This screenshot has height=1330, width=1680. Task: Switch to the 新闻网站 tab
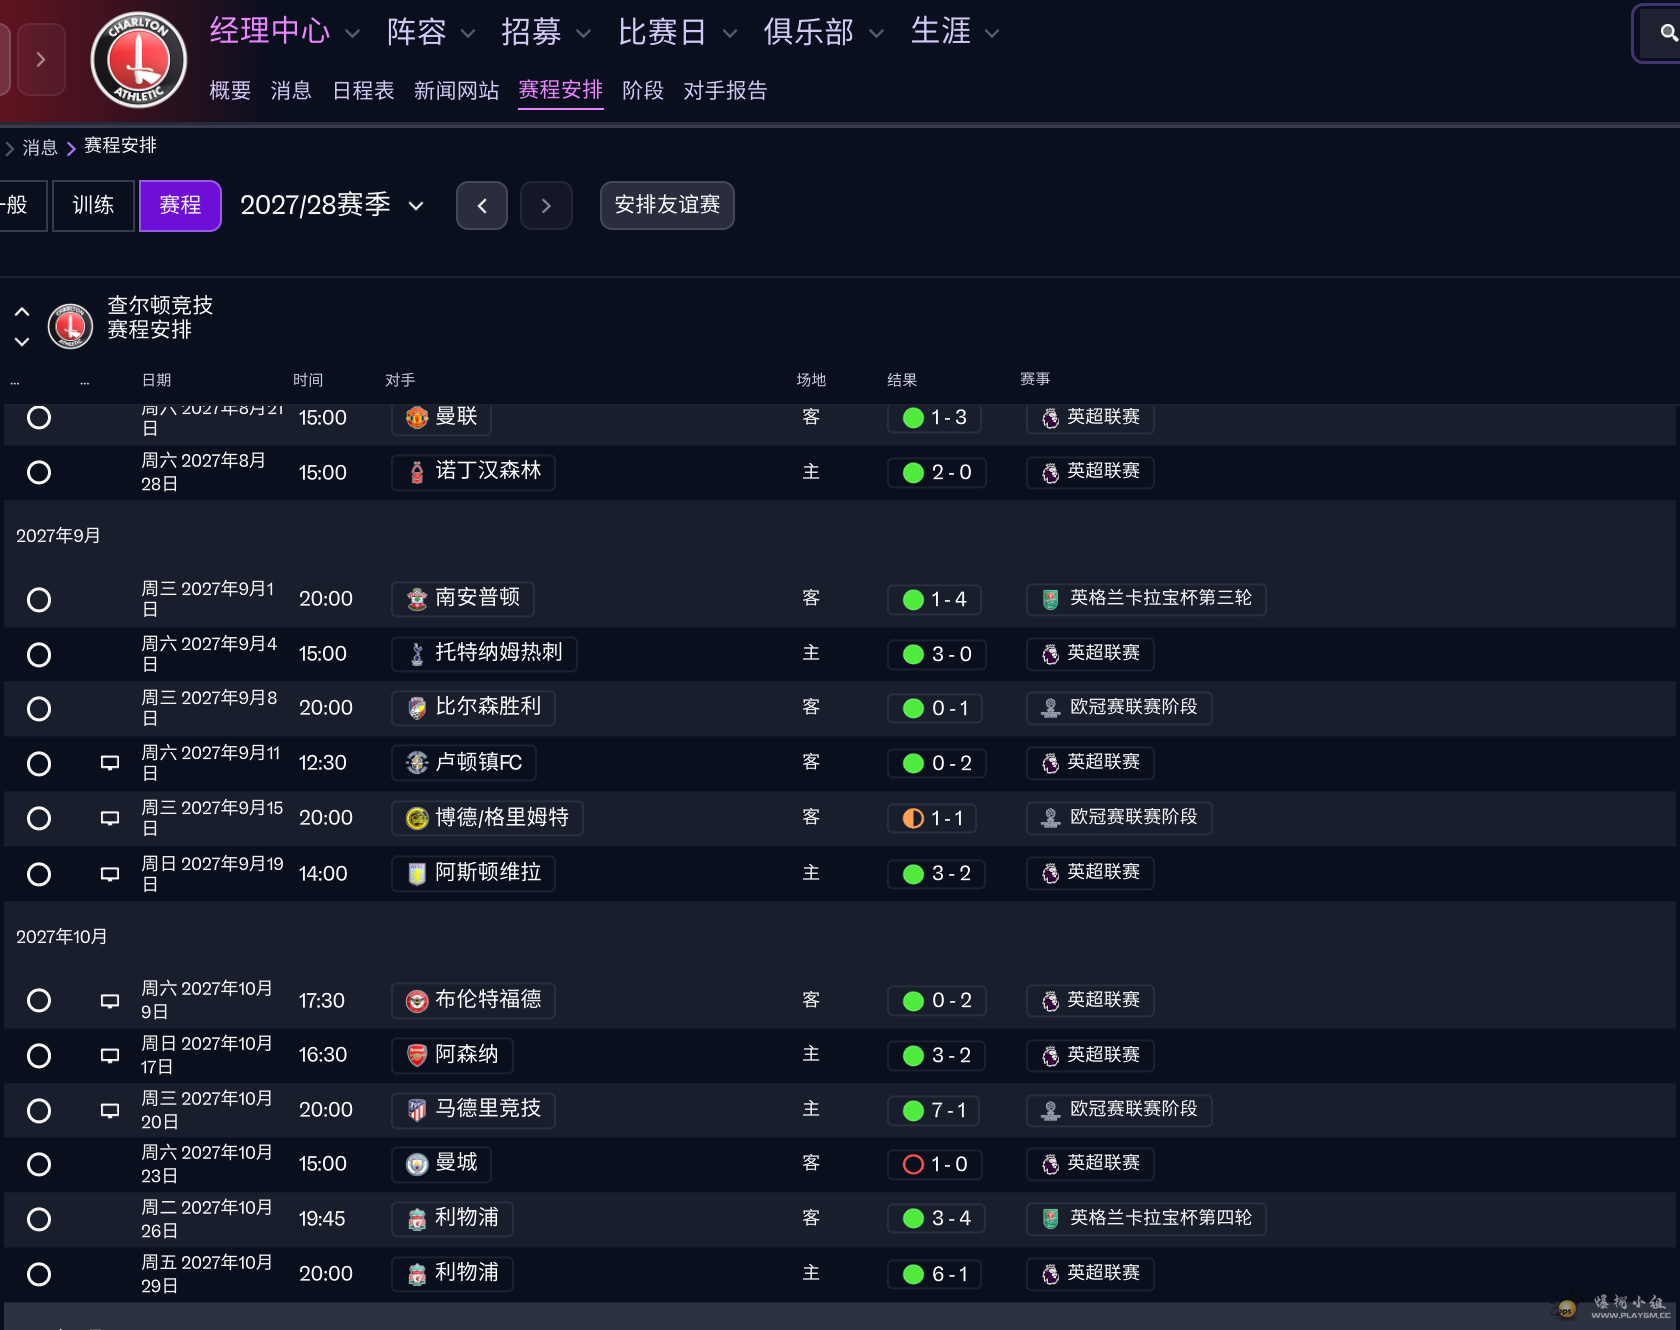point(456,91)
